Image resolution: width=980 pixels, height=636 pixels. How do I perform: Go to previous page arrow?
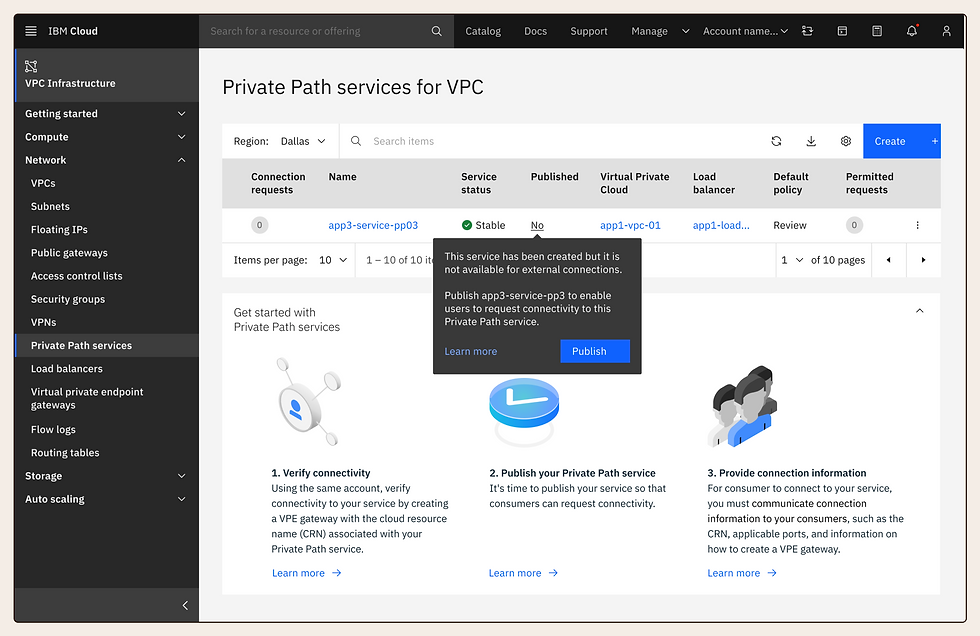888,260
